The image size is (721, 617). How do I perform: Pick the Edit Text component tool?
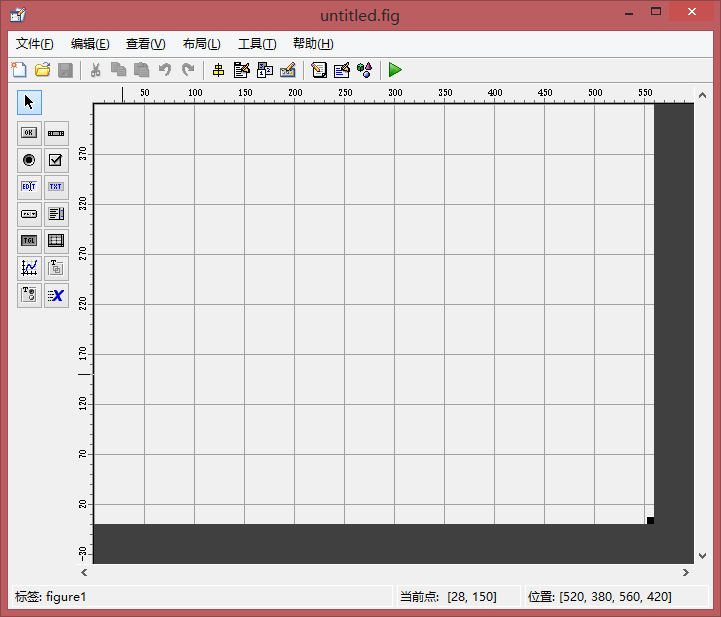29,186
